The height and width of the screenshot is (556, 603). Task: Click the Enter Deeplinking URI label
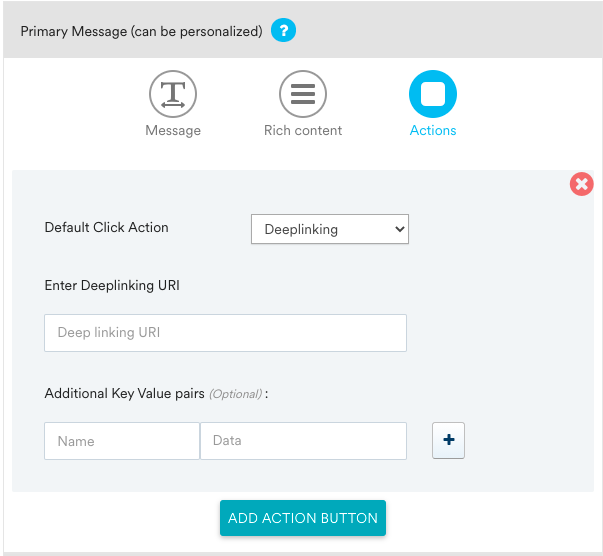coord(112,285)
